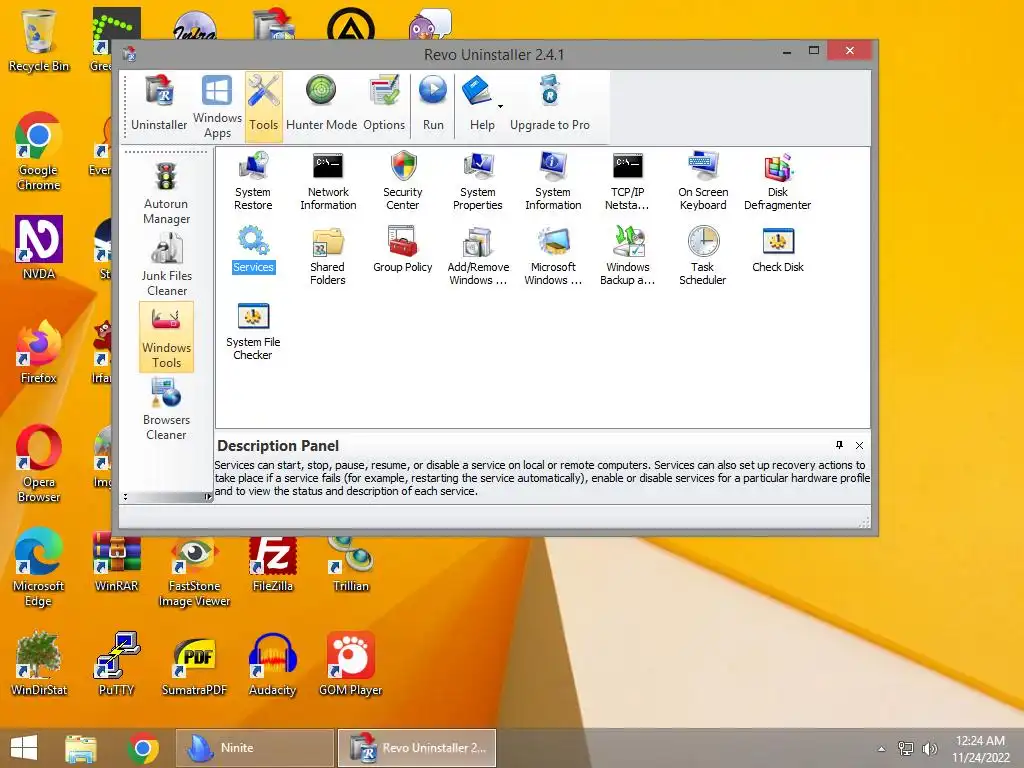
Task: Launch Disk Defragmenter
Action: coord(777,181)
